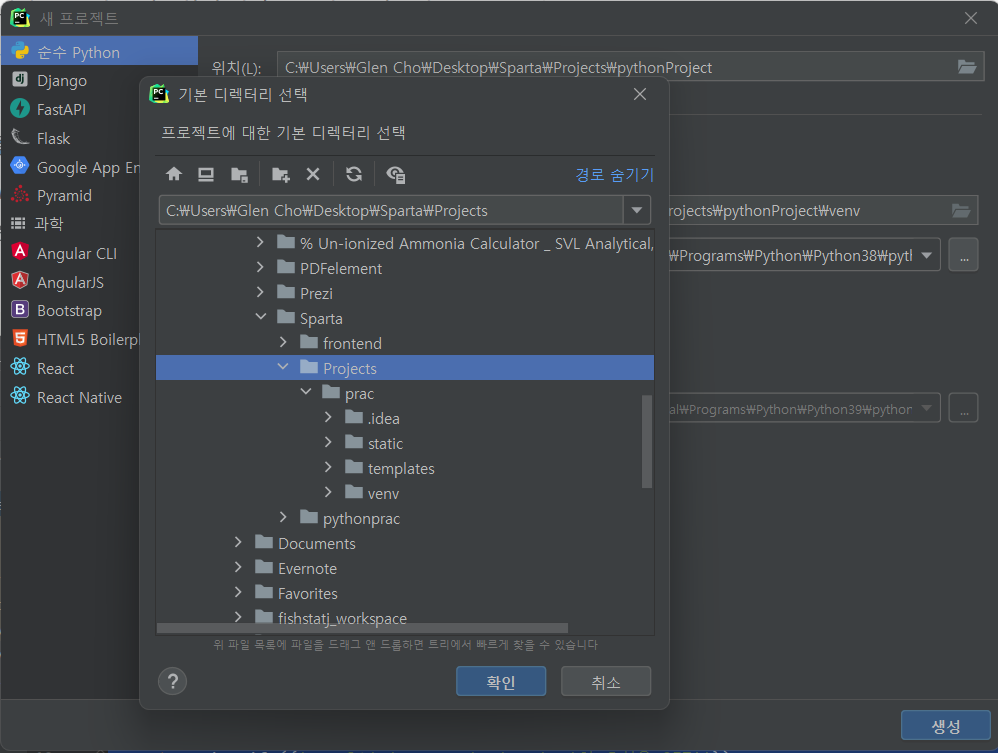Screen dimensions: 998x753
Task: Select Flask project type
Action: 53,138
